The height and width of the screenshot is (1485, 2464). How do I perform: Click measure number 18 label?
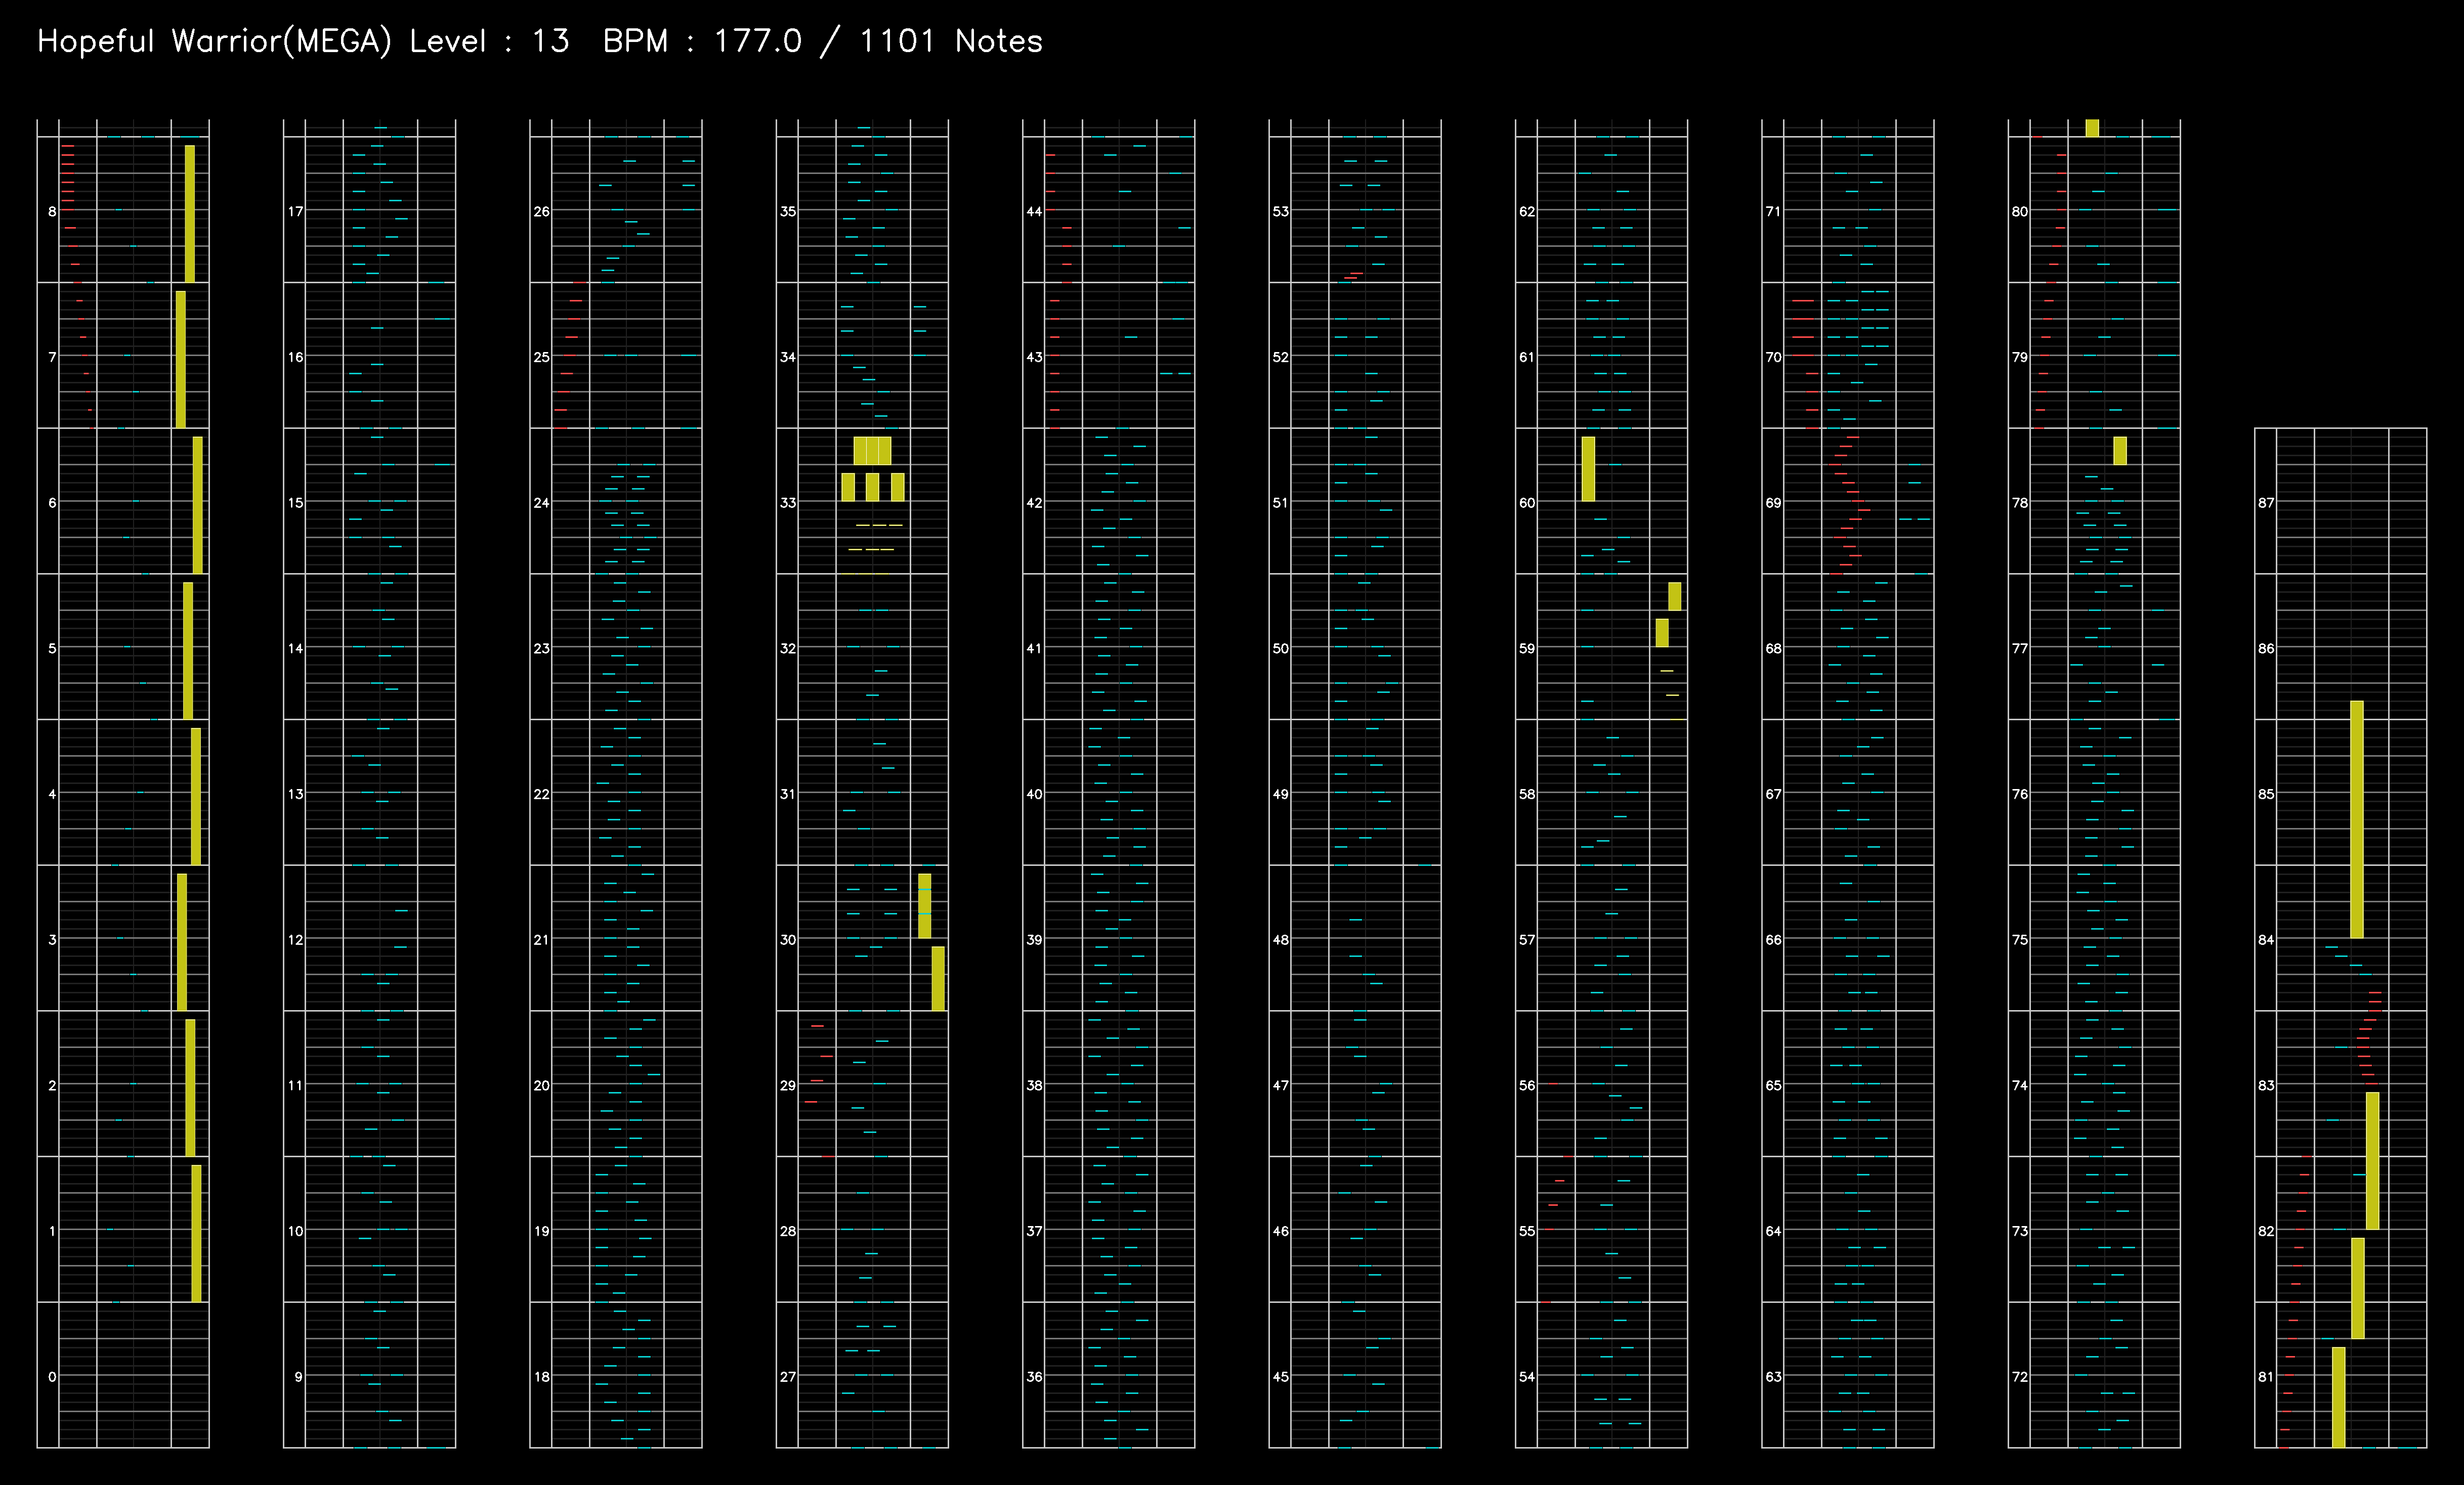click(x=542, y=1377)
